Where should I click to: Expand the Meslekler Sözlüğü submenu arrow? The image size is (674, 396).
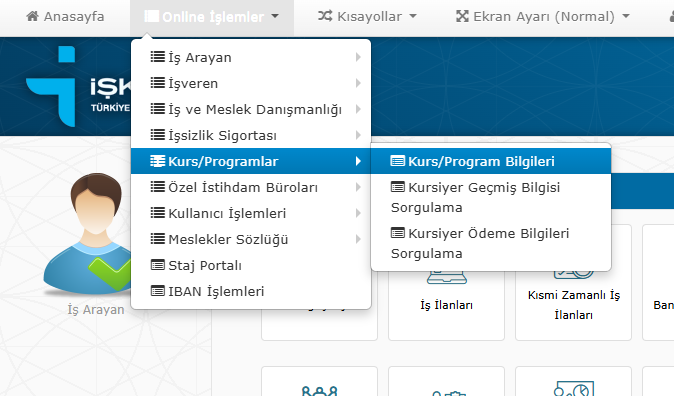(358, 239)
